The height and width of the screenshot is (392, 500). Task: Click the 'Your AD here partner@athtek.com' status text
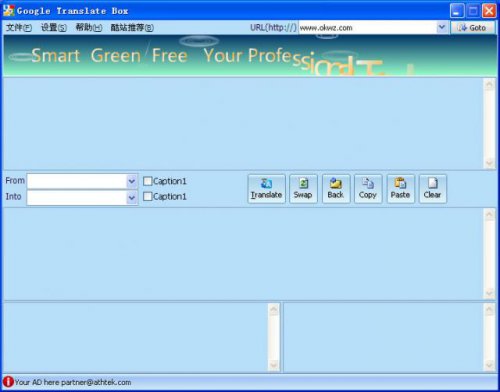73,382
